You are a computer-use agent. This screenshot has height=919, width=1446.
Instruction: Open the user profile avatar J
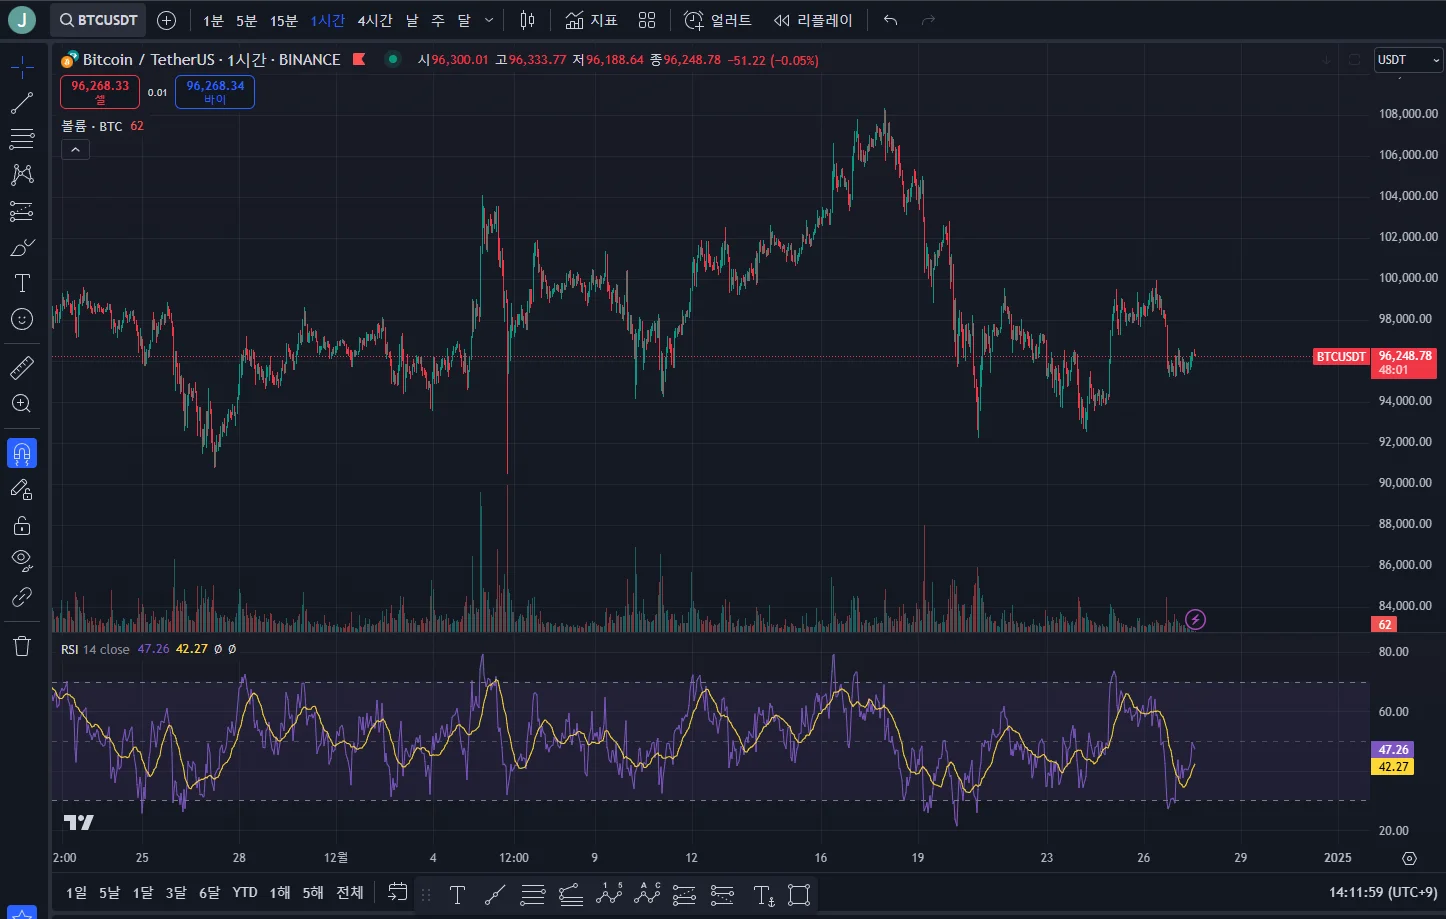(x=22, y=20)
